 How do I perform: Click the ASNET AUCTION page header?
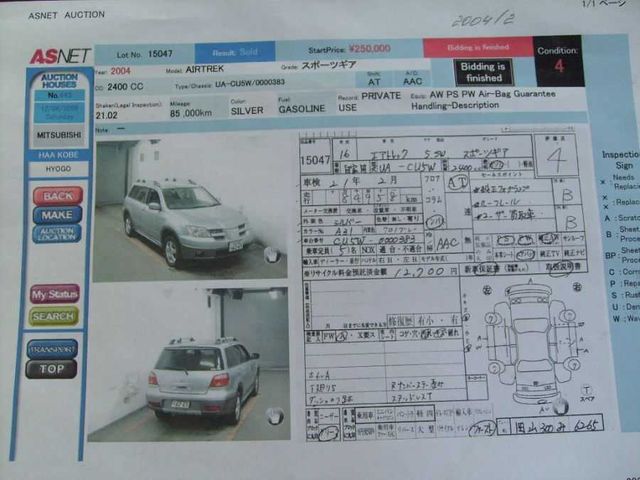67,15
